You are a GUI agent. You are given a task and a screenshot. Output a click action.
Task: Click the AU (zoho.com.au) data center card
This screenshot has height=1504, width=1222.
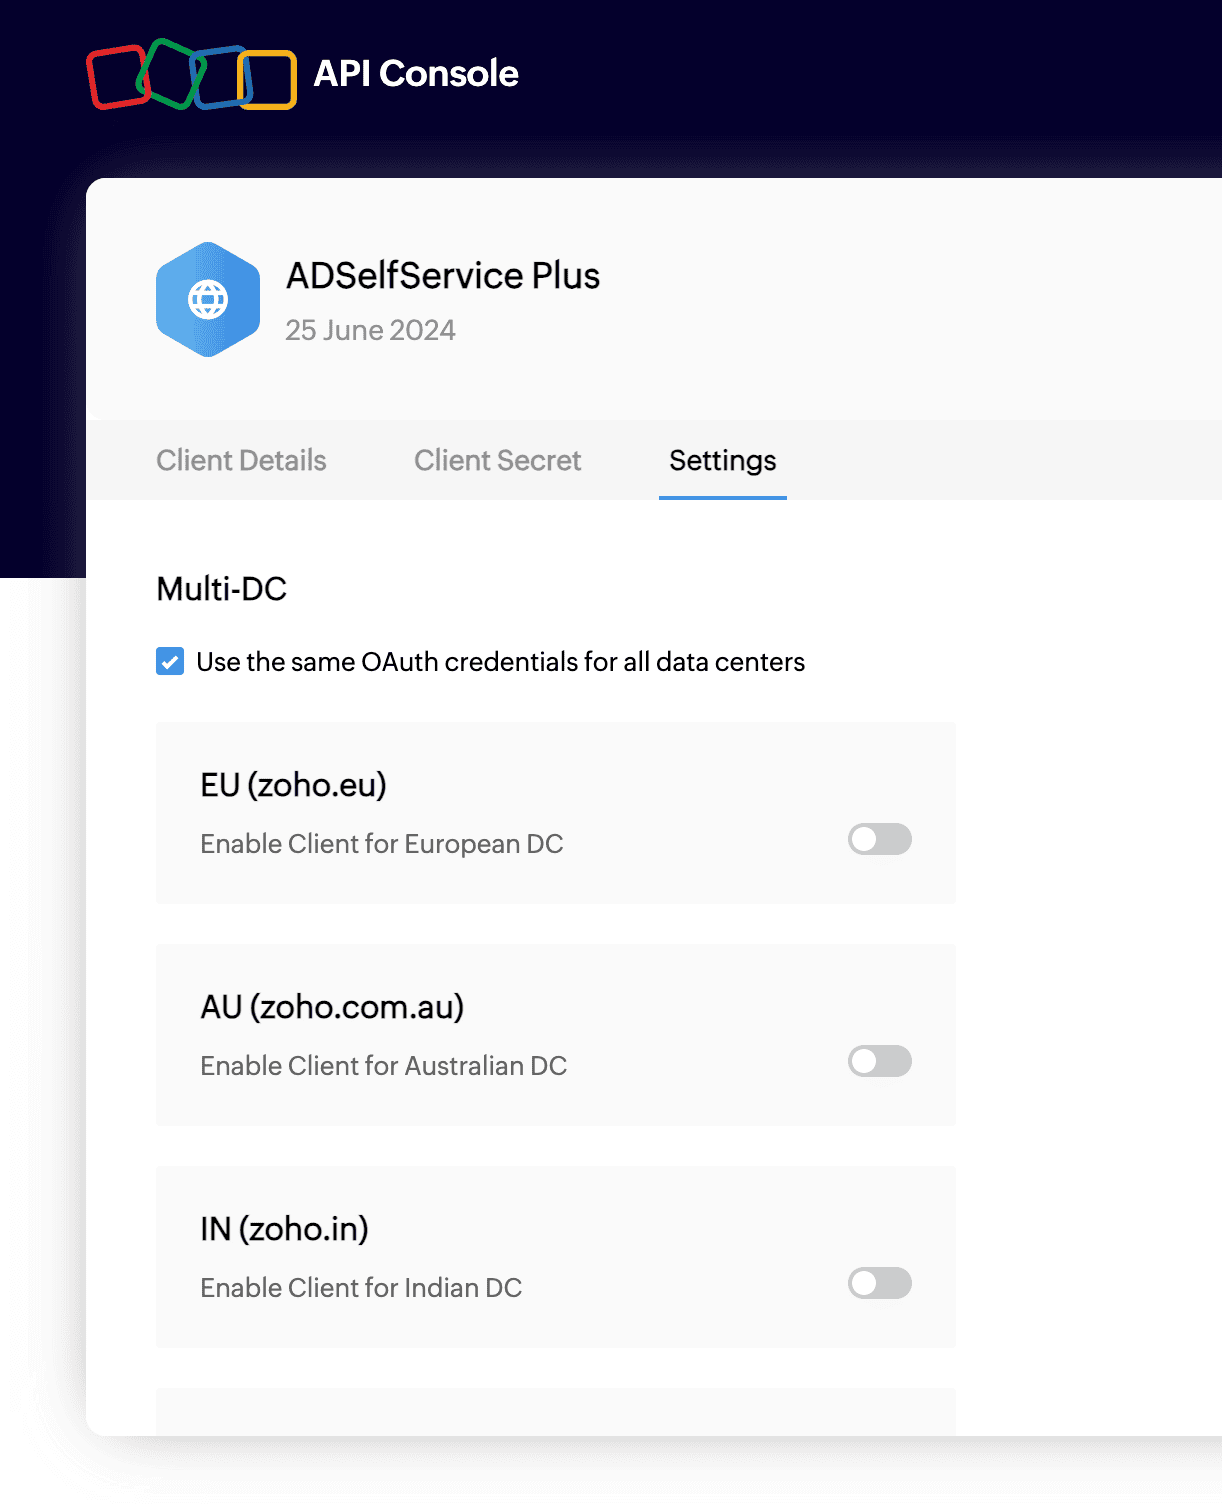click(556, 1034)
